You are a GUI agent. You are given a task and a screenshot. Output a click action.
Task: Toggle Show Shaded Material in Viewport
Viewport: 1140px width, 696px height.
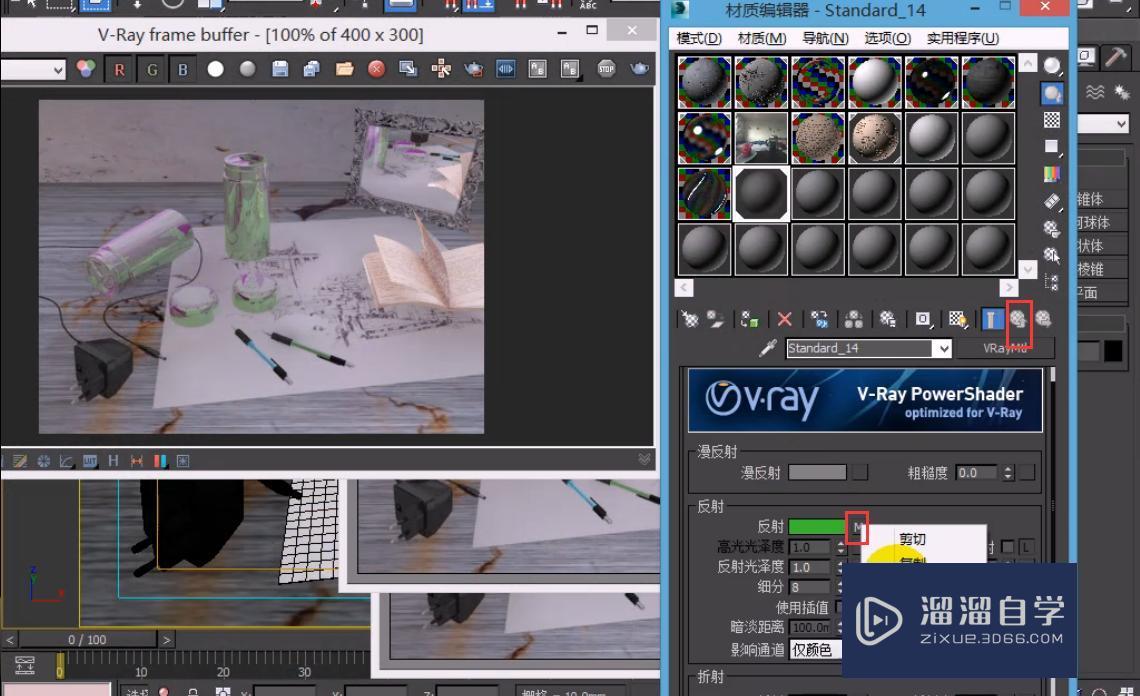(x=958, y=319)
